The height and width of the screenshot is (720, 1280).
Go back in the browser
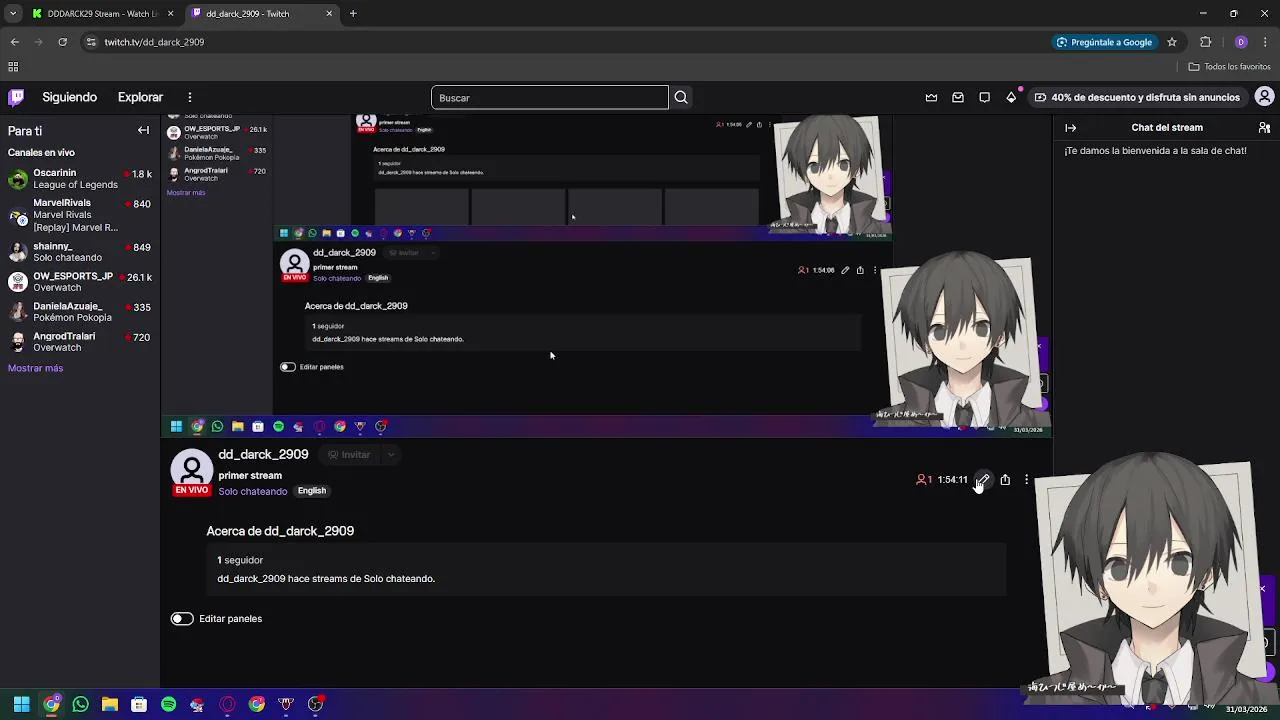pos(14,42)
